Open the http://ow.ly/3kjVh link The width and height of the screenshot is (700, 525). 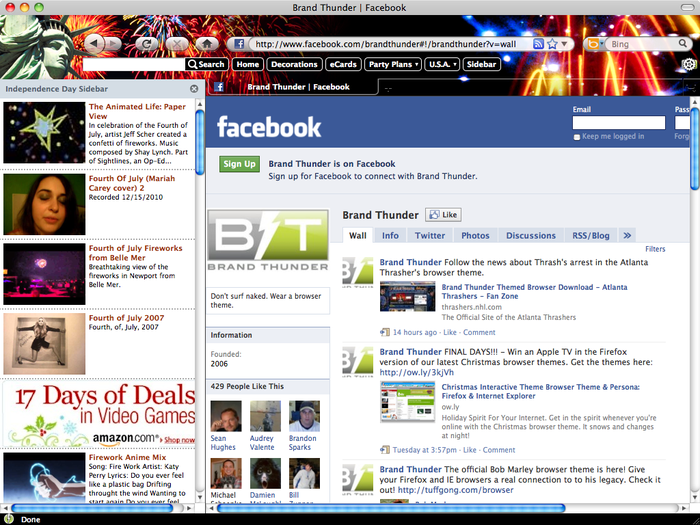[x=417, y=372]
